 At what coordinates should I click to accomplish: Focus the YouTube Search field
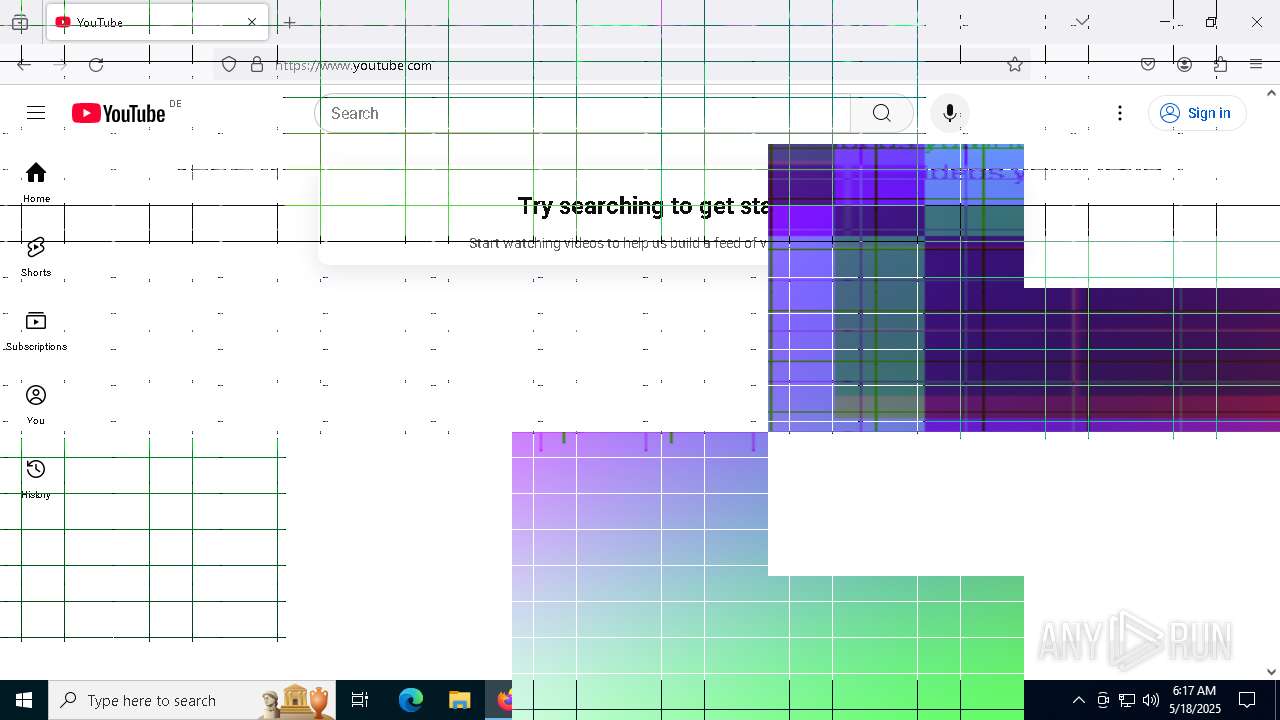point(583,113)
